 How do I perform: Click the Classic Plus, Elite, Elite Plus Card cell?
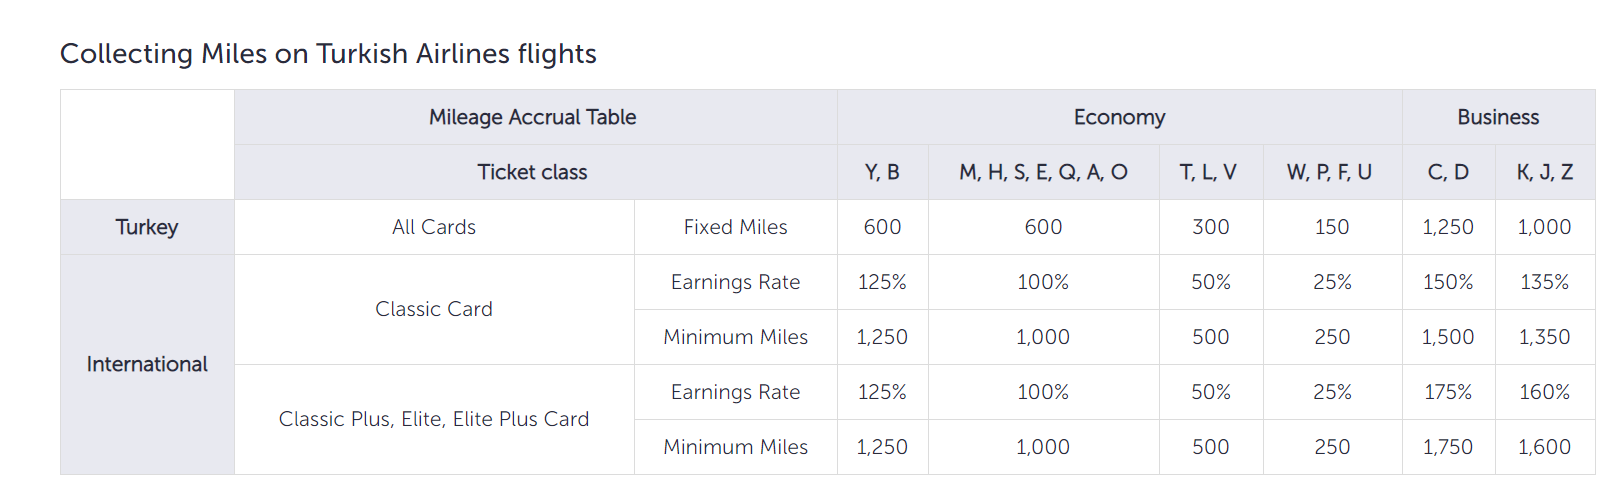coord(434,419)
